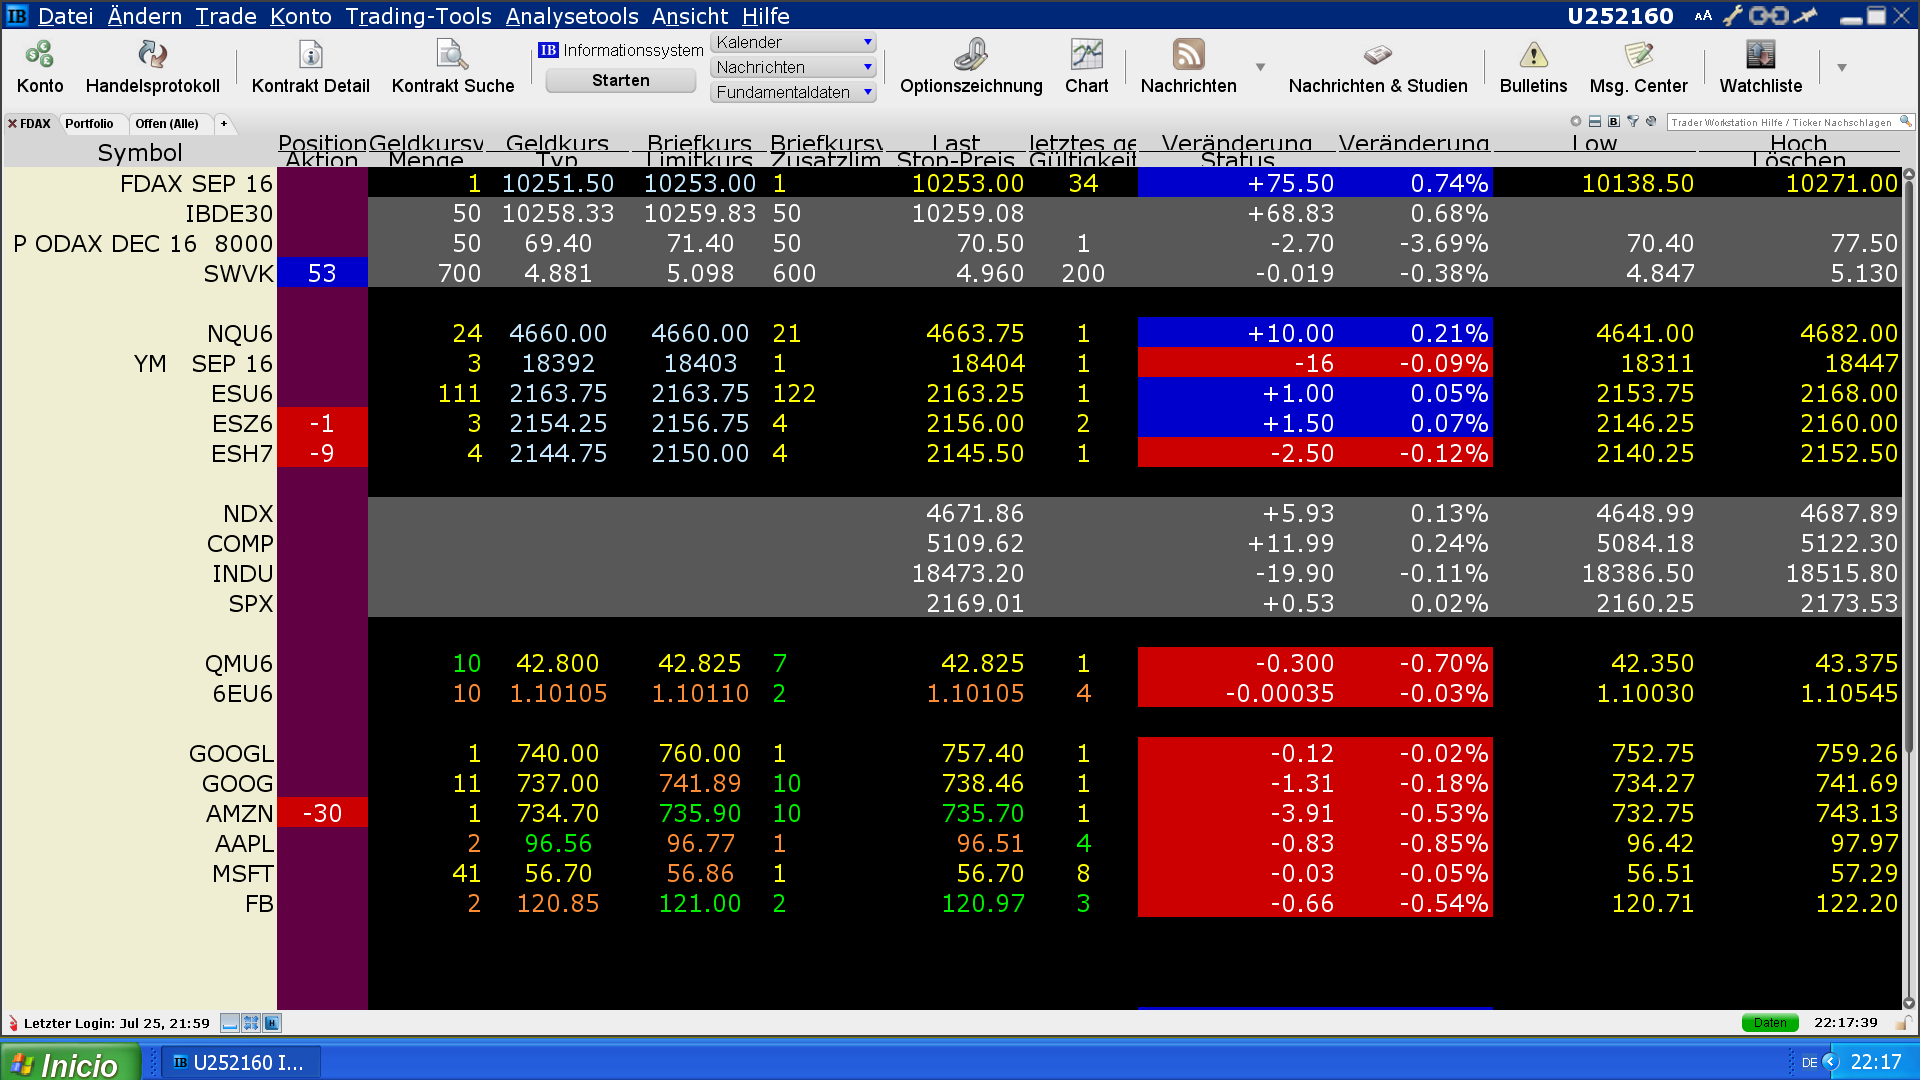Click the Ticker Nachschlagen search field
Image resolution: width=1920 pixels, height=1080 pixels.
[1782, 122]
